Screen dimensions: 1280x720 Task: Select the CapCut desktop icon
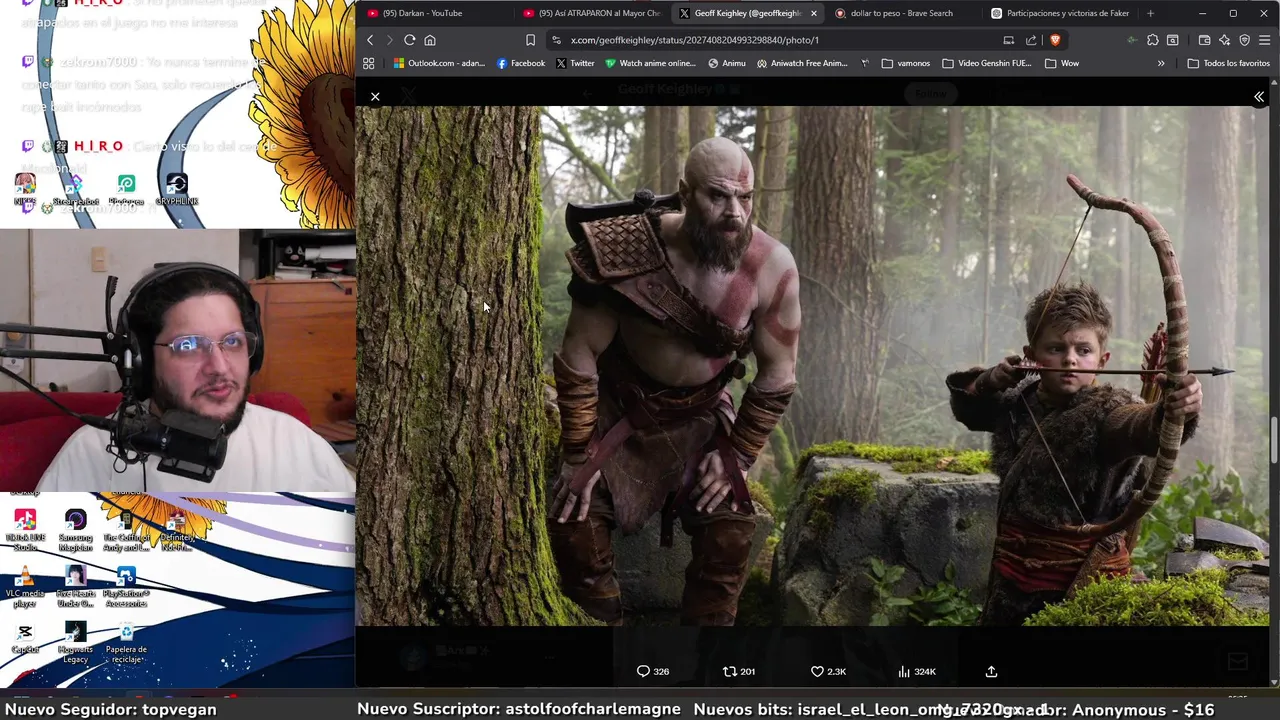[25, 639]
